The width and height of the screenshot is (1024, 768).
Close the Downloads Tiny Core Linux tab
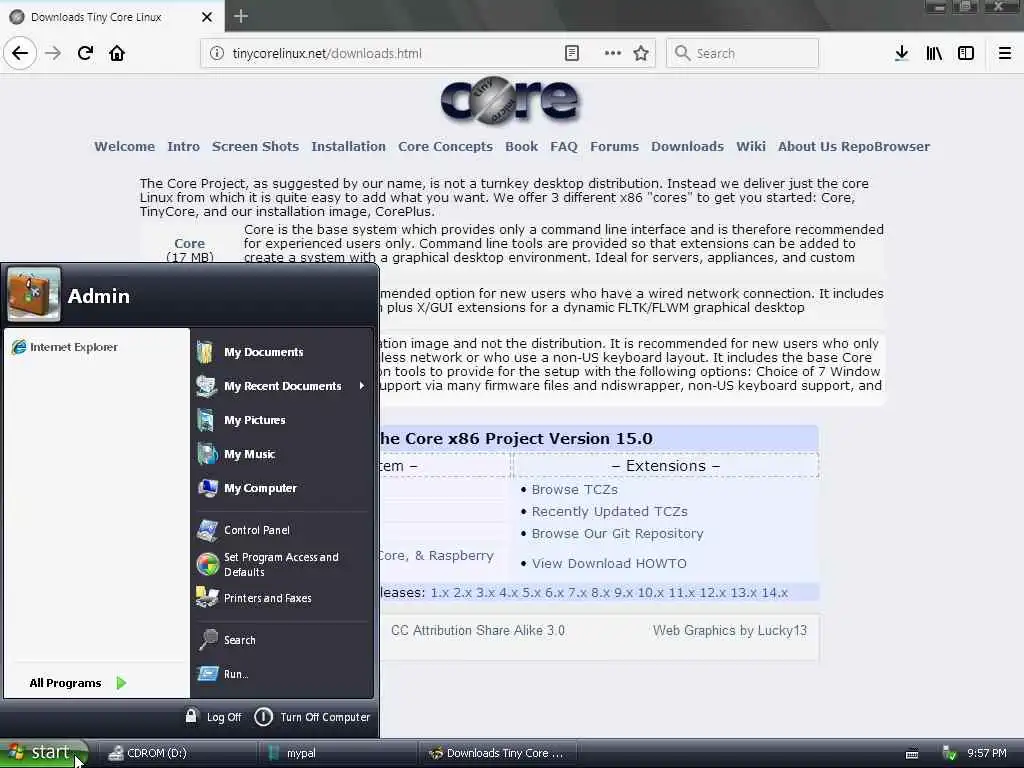(x=206, y=17)
